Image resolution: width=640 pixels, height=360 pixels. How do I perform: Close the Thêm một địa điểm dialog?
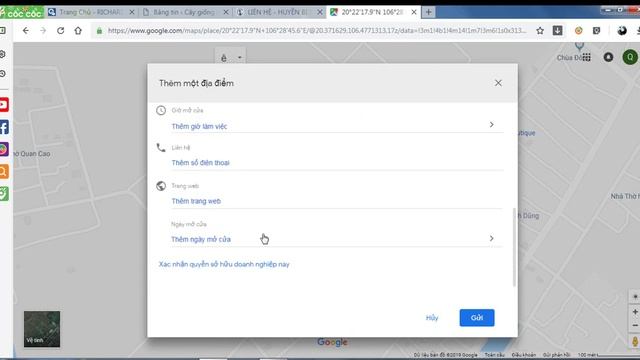tap(498, 83)
